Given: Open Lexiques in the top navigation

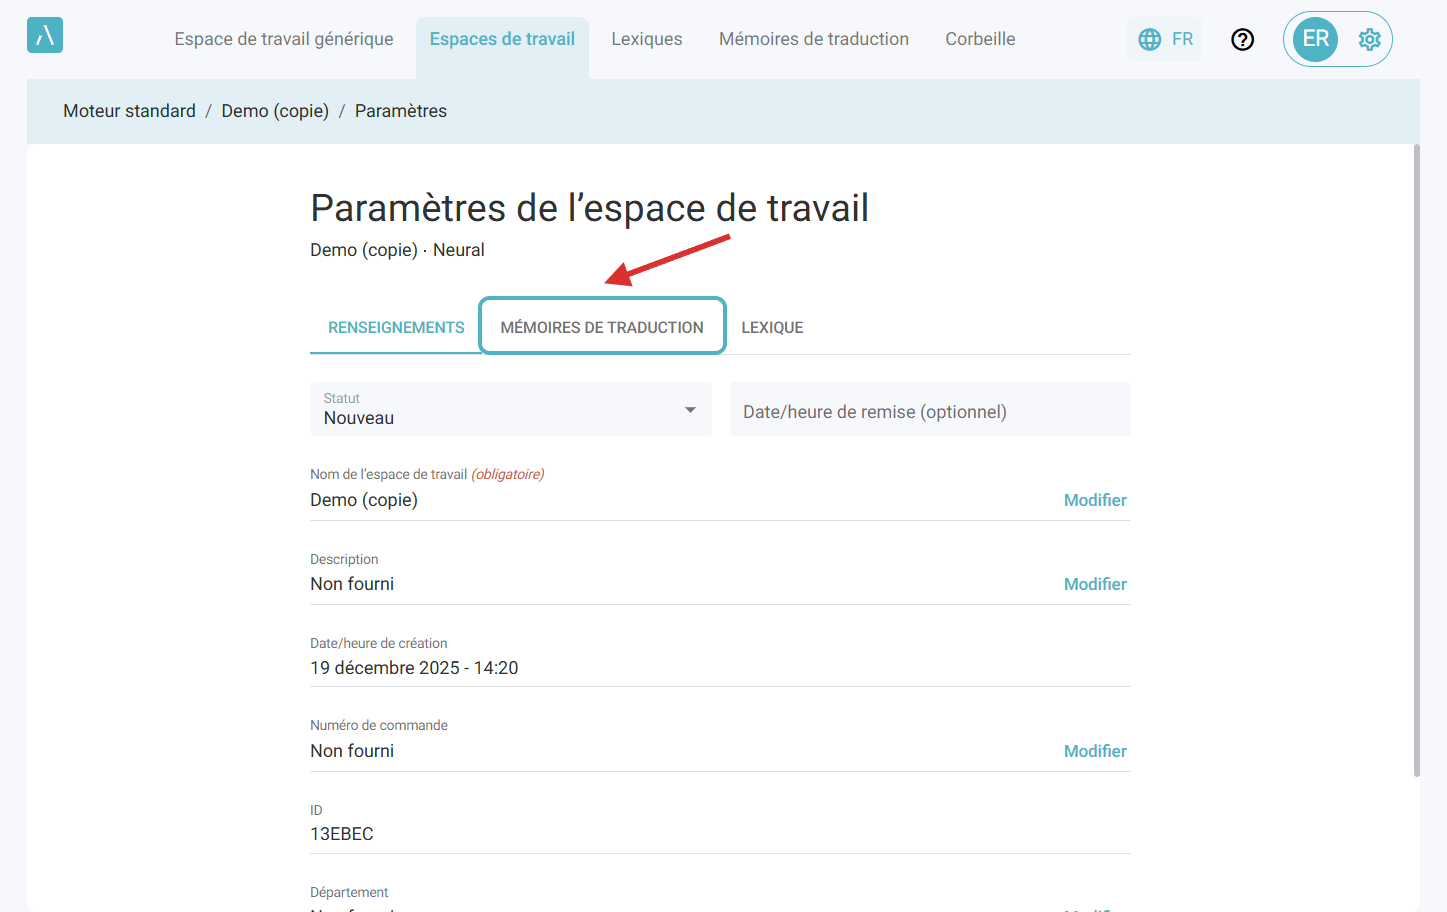Looking at the screenshot, I should tap(647, 39).
